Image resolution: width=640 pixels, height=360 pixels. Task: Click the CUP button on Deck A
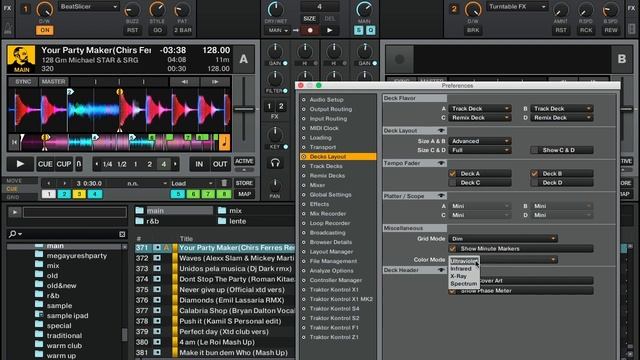pyautogui.click(x=64, y=164)
